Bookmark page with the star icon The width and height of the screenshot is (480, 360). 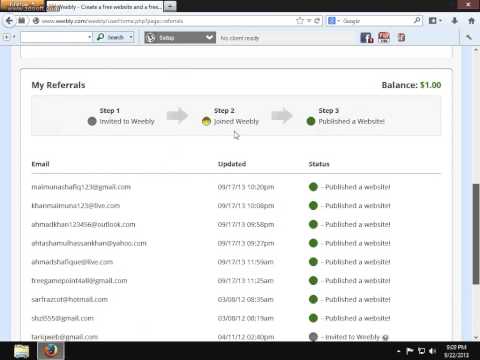coord(300,21)
